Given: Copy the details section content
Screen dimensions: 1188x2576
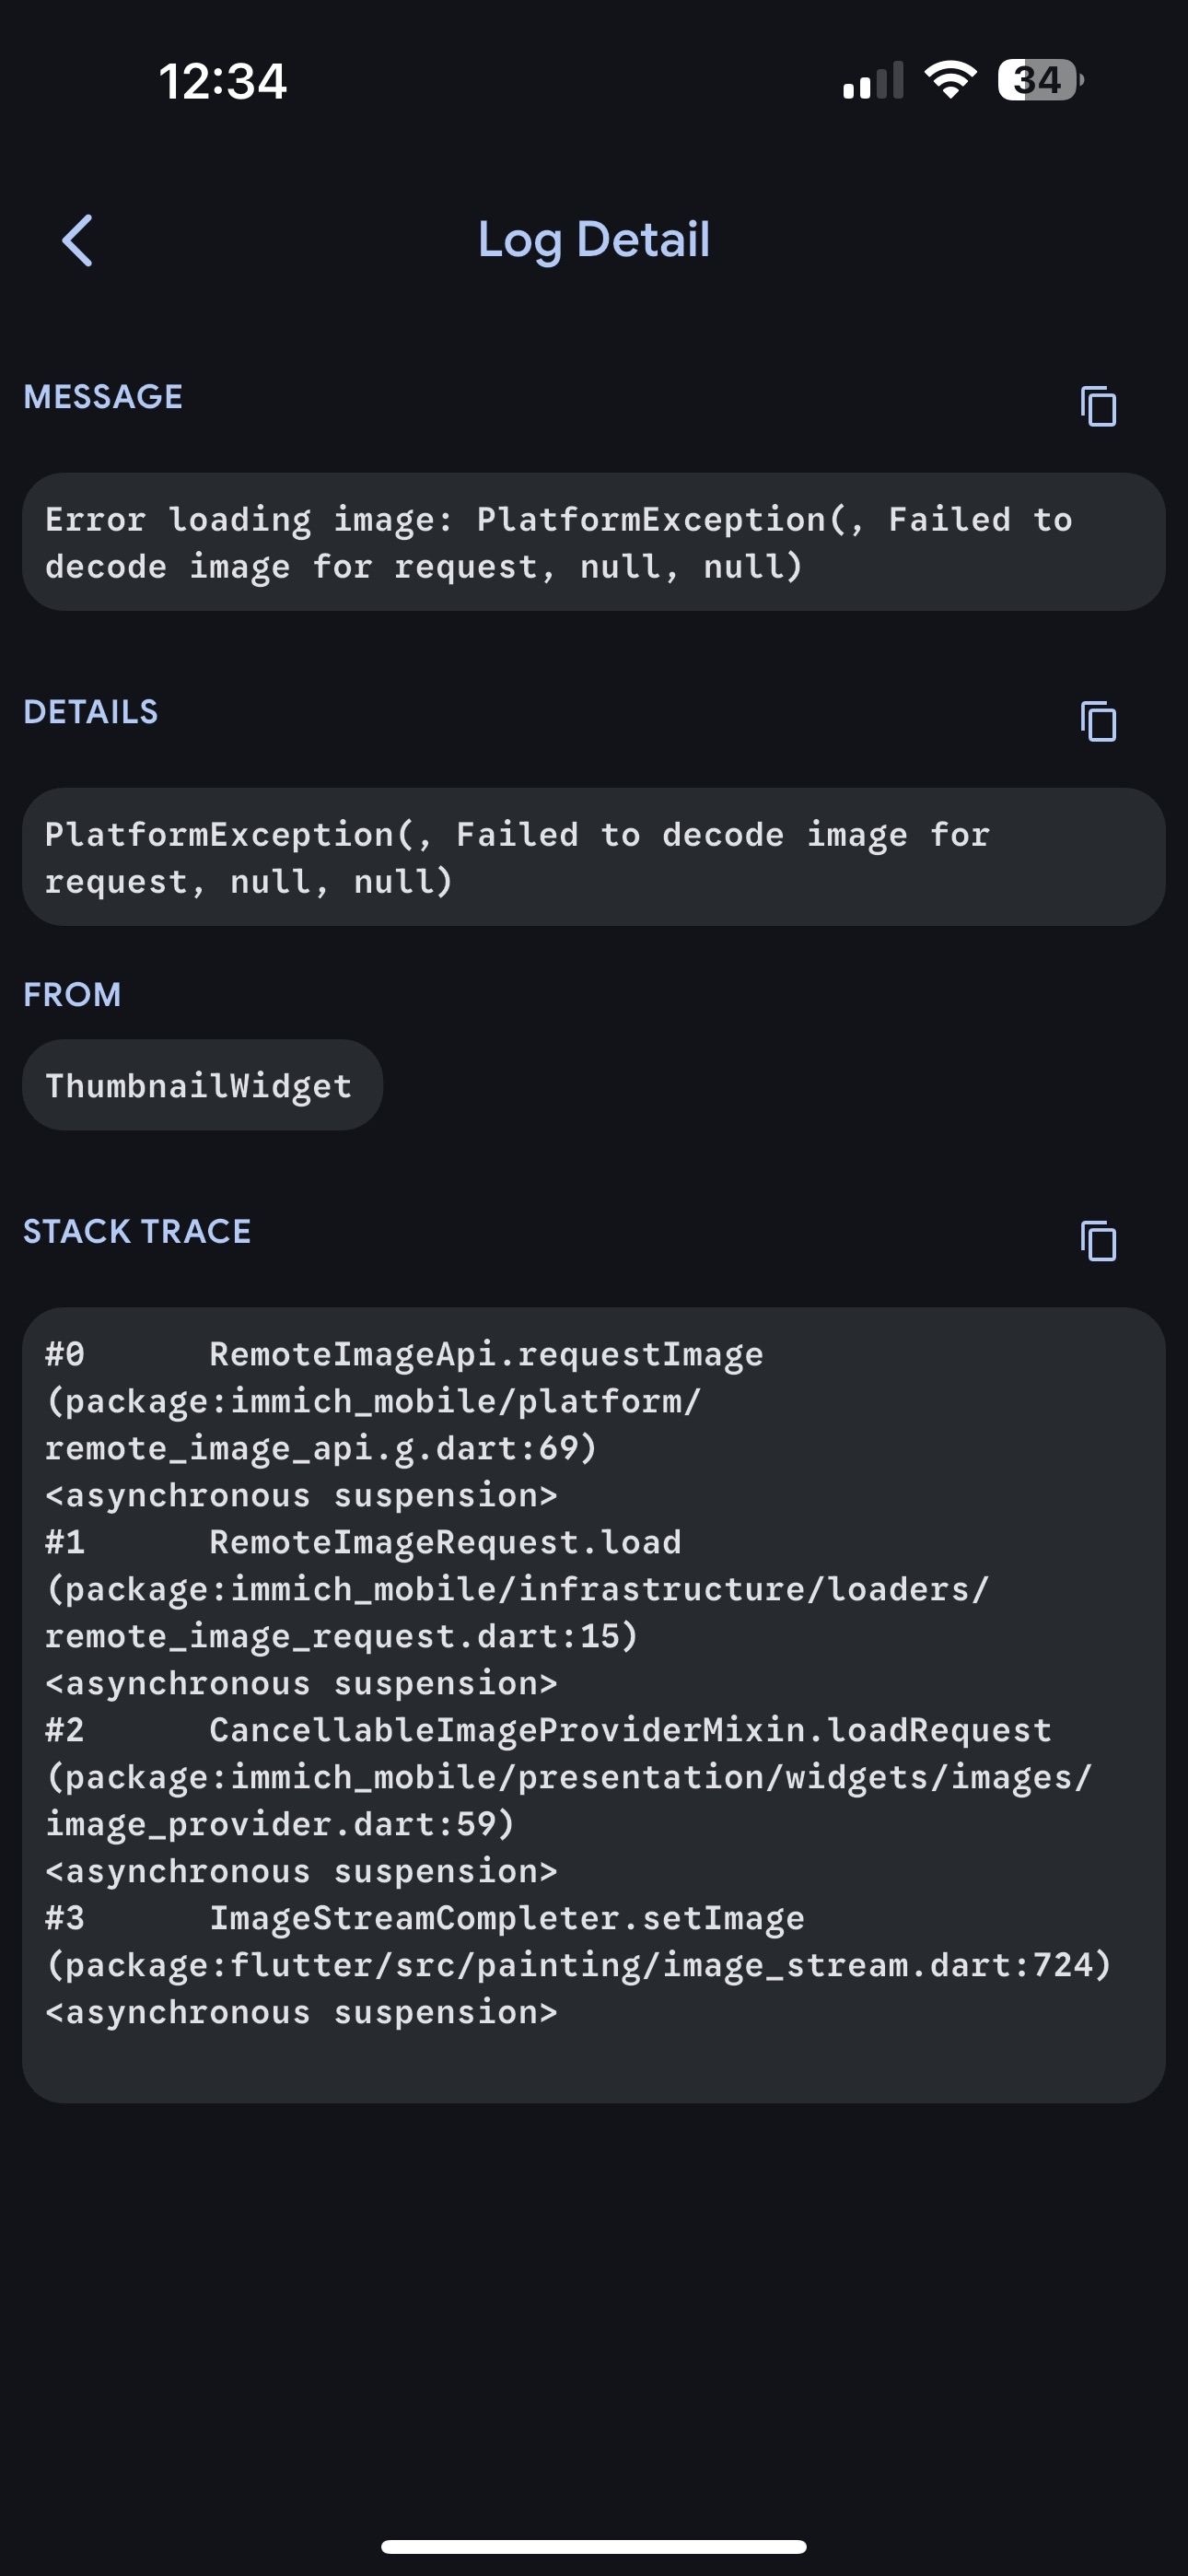Looking at the screenshot, I should tap(1098, 721).
